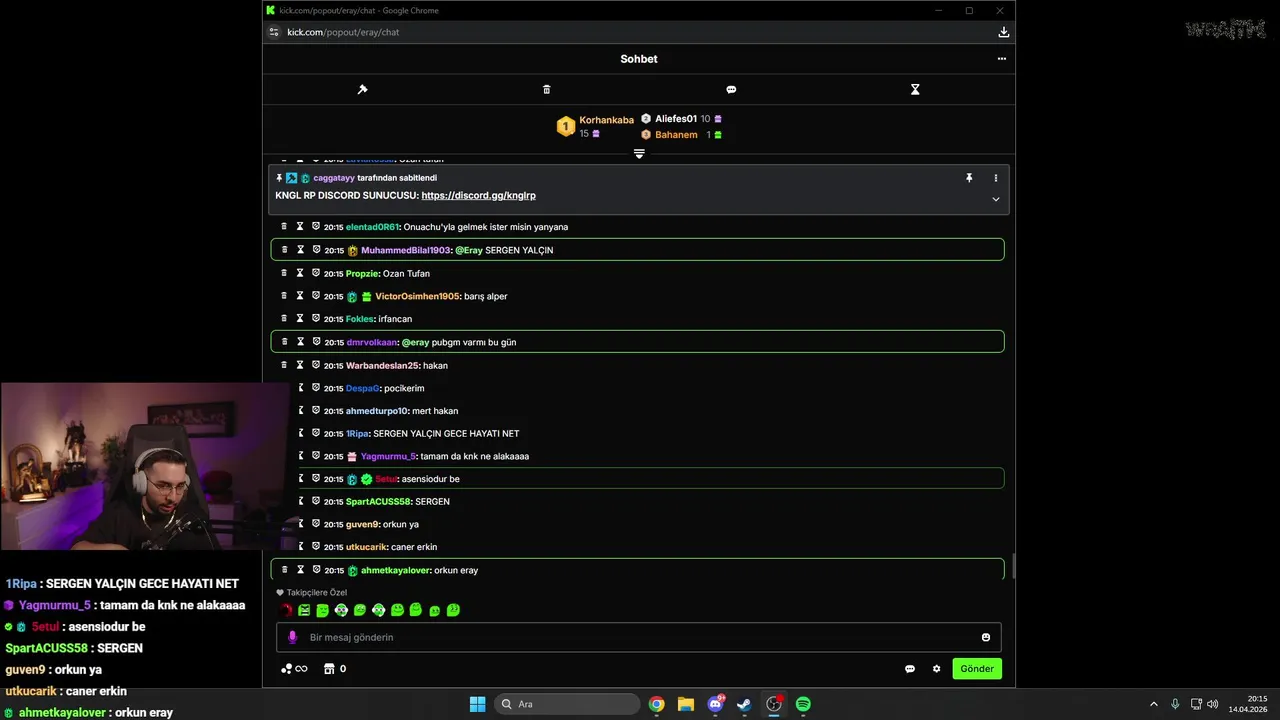Timeout user elentad0R61 with the hourglass

[x=300, y=227]
